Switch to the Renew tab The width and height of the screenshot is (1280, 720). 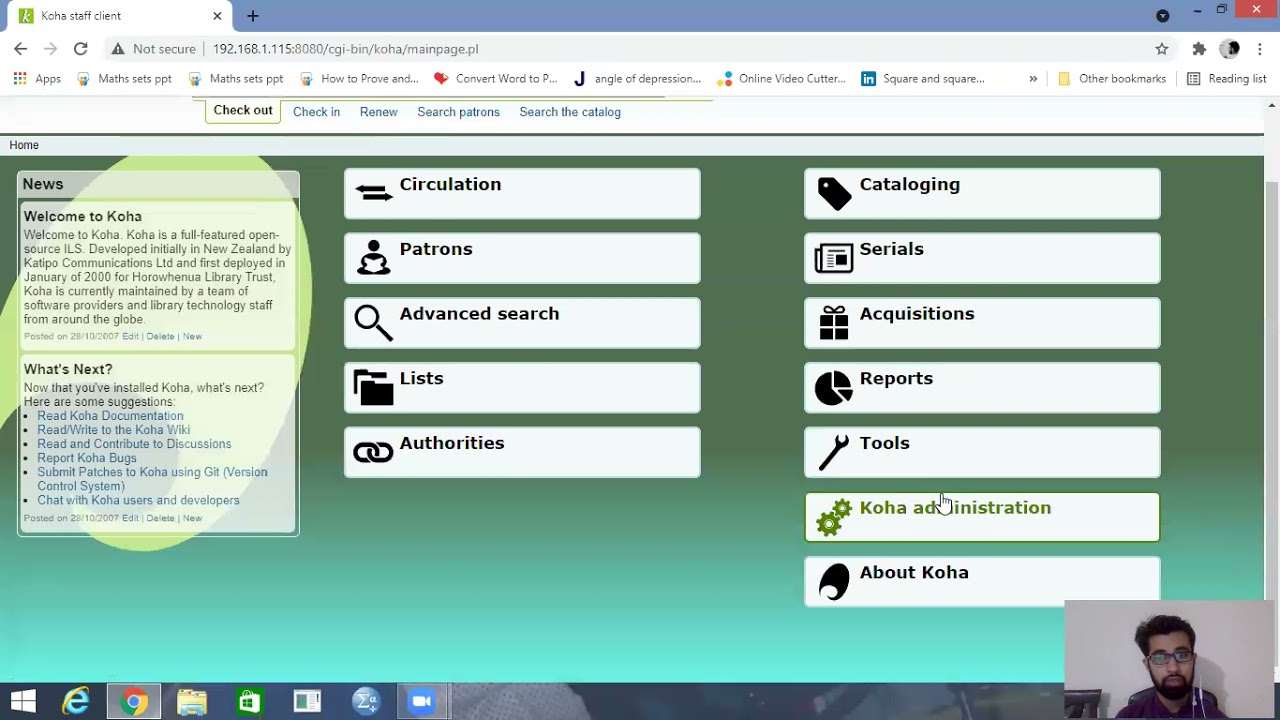(x=378, y=112)
